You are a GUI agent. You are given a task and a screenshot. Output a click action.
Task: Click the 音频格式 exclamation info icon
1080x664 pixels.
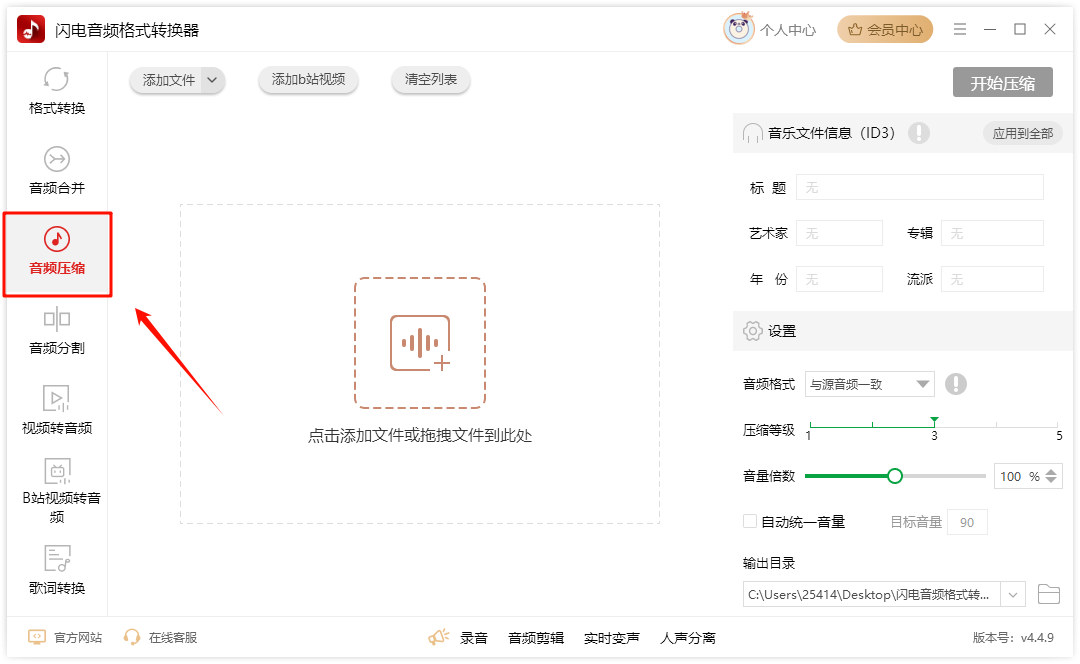(955, 384)
